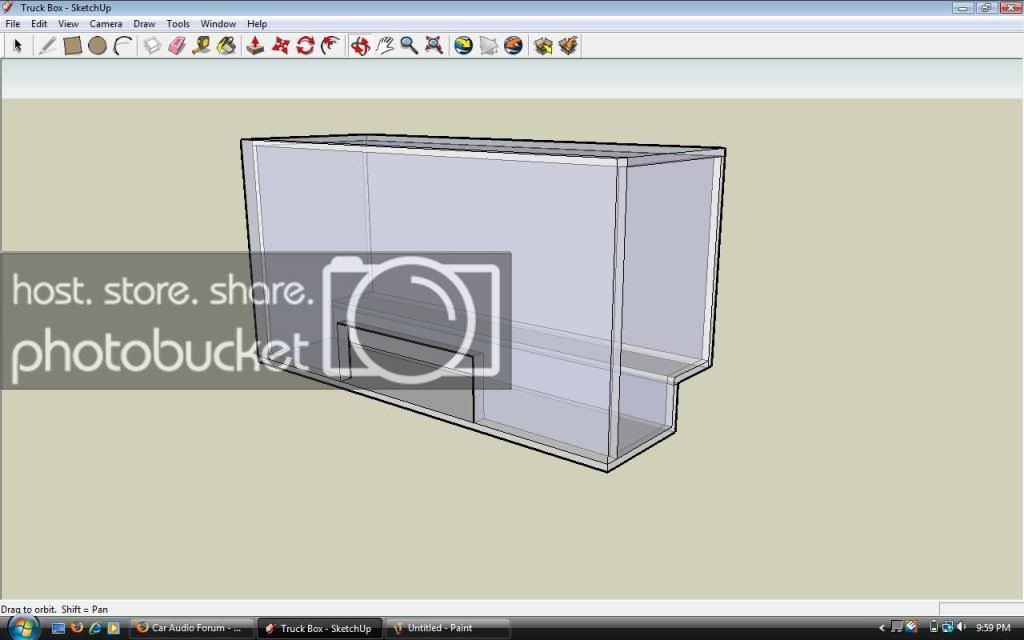Activate the Push/Pull tool
Viewport: 1024px width, 640px height.
click(x=255, y=46)
